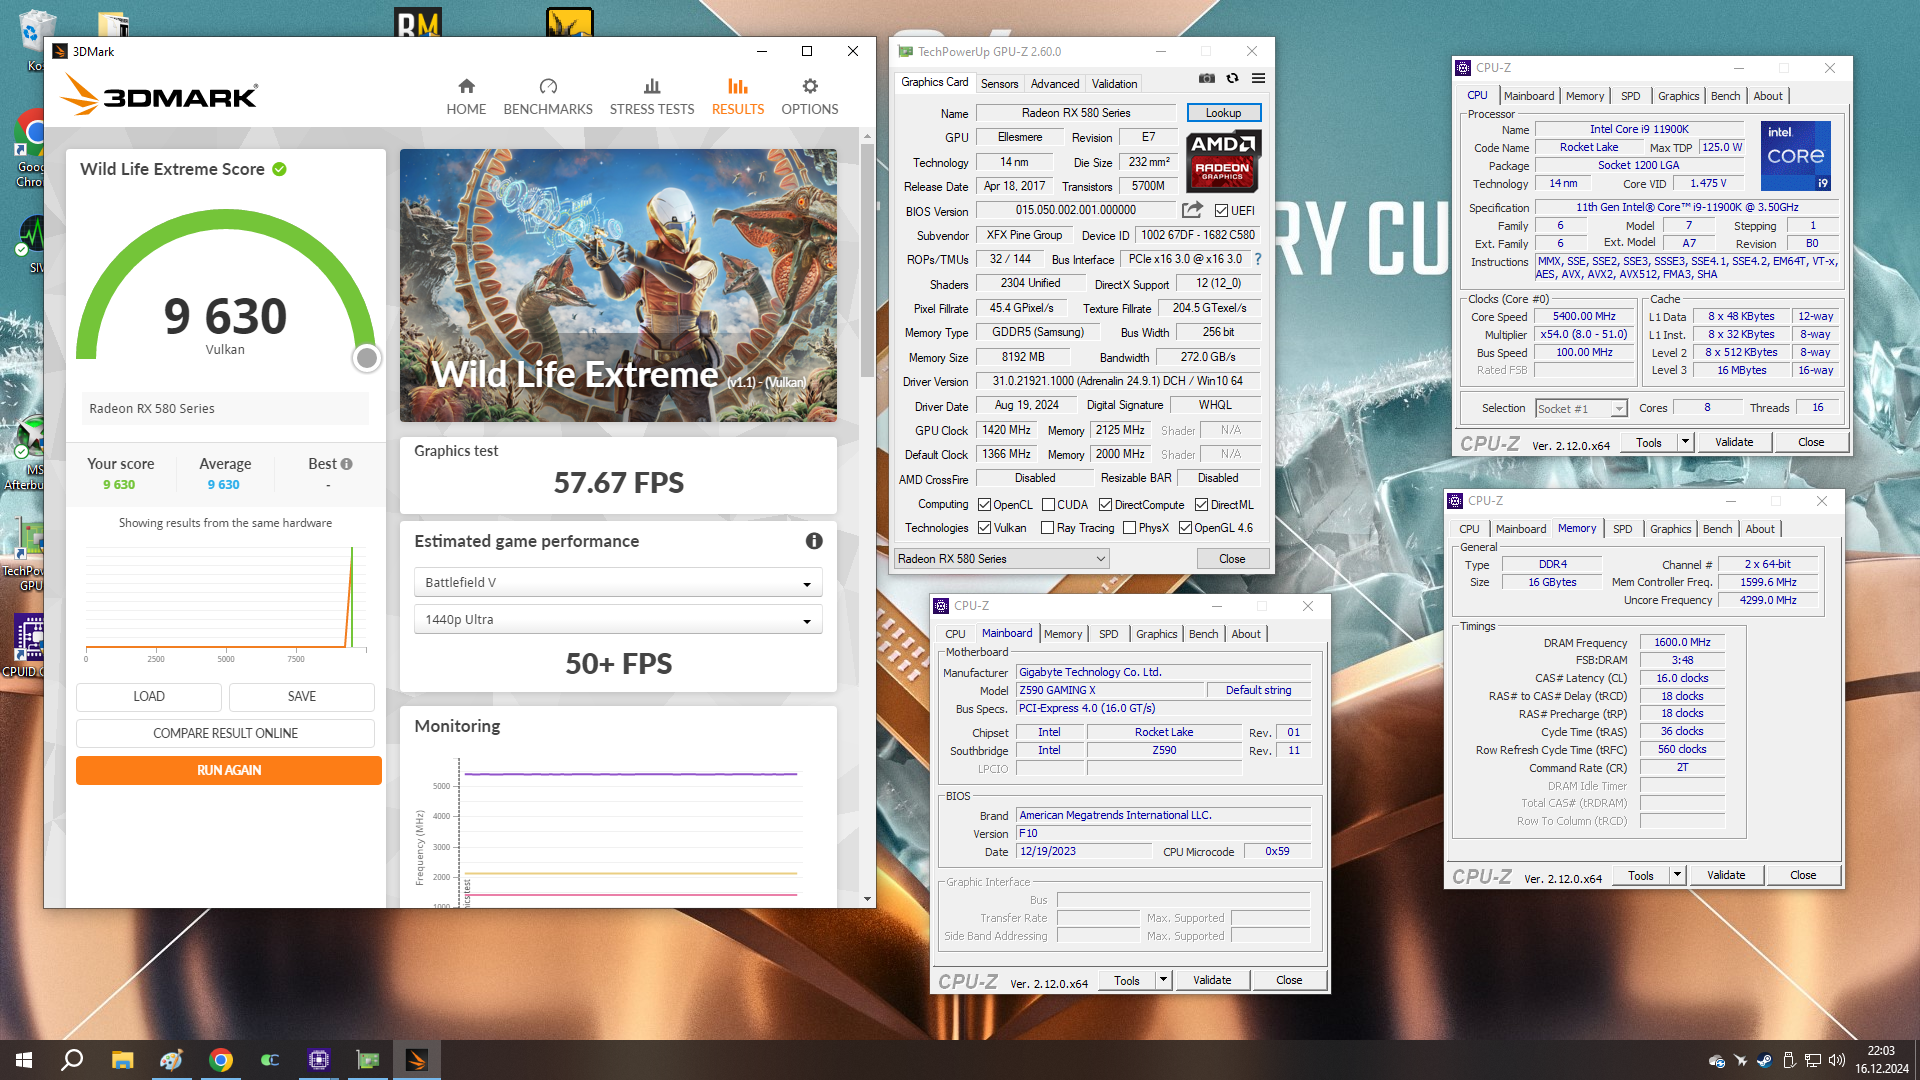The width and height of the screenshot is (1920, 1080).
Task: Click Lookup button in GPU-Z
Action: pyautogui.click(x=1223, y=113)
